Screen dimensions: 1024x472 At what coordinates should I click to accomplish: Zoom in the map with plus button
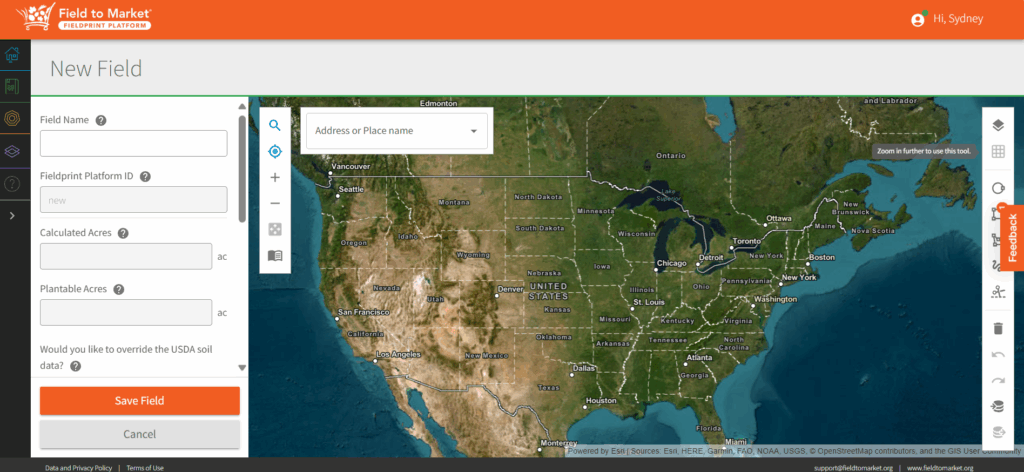tap(275, 177)
